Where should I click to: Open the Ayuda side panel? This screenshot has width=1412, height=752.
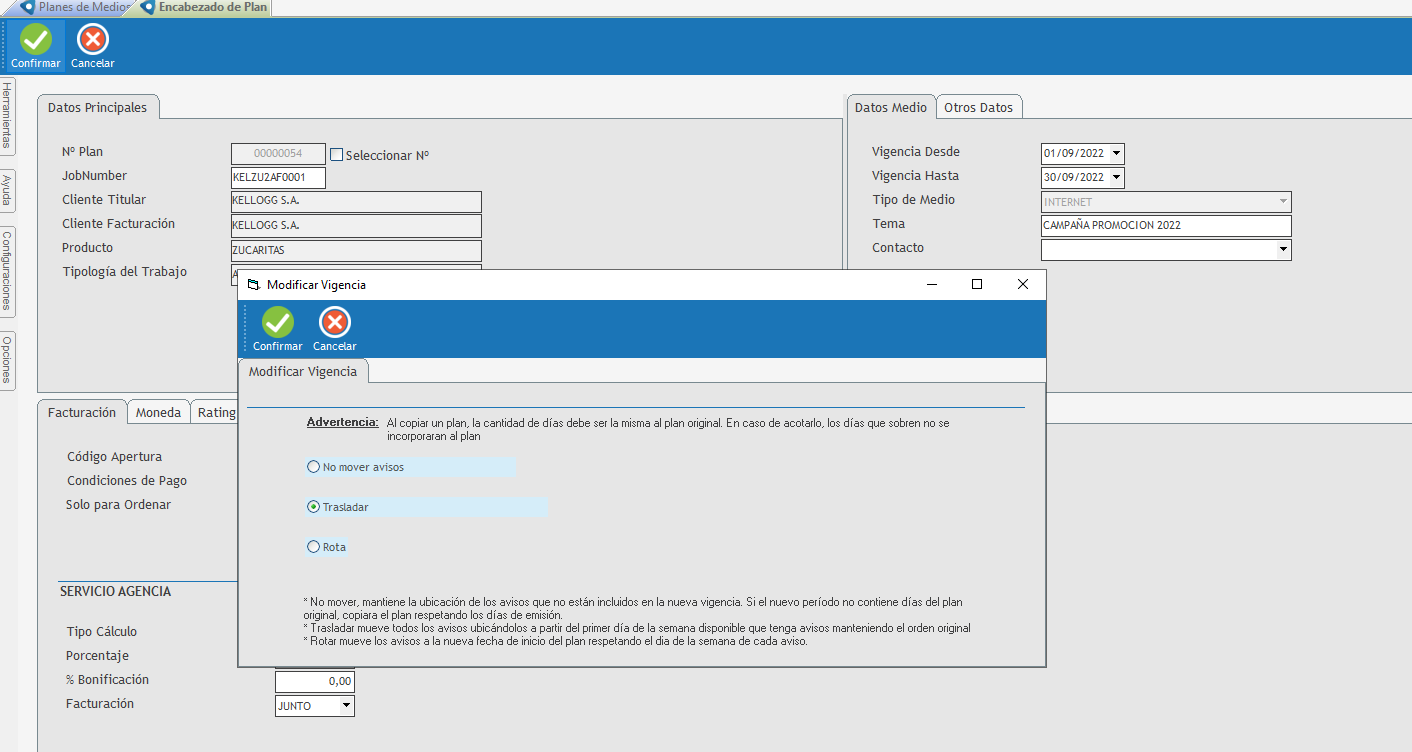point(7,190)
